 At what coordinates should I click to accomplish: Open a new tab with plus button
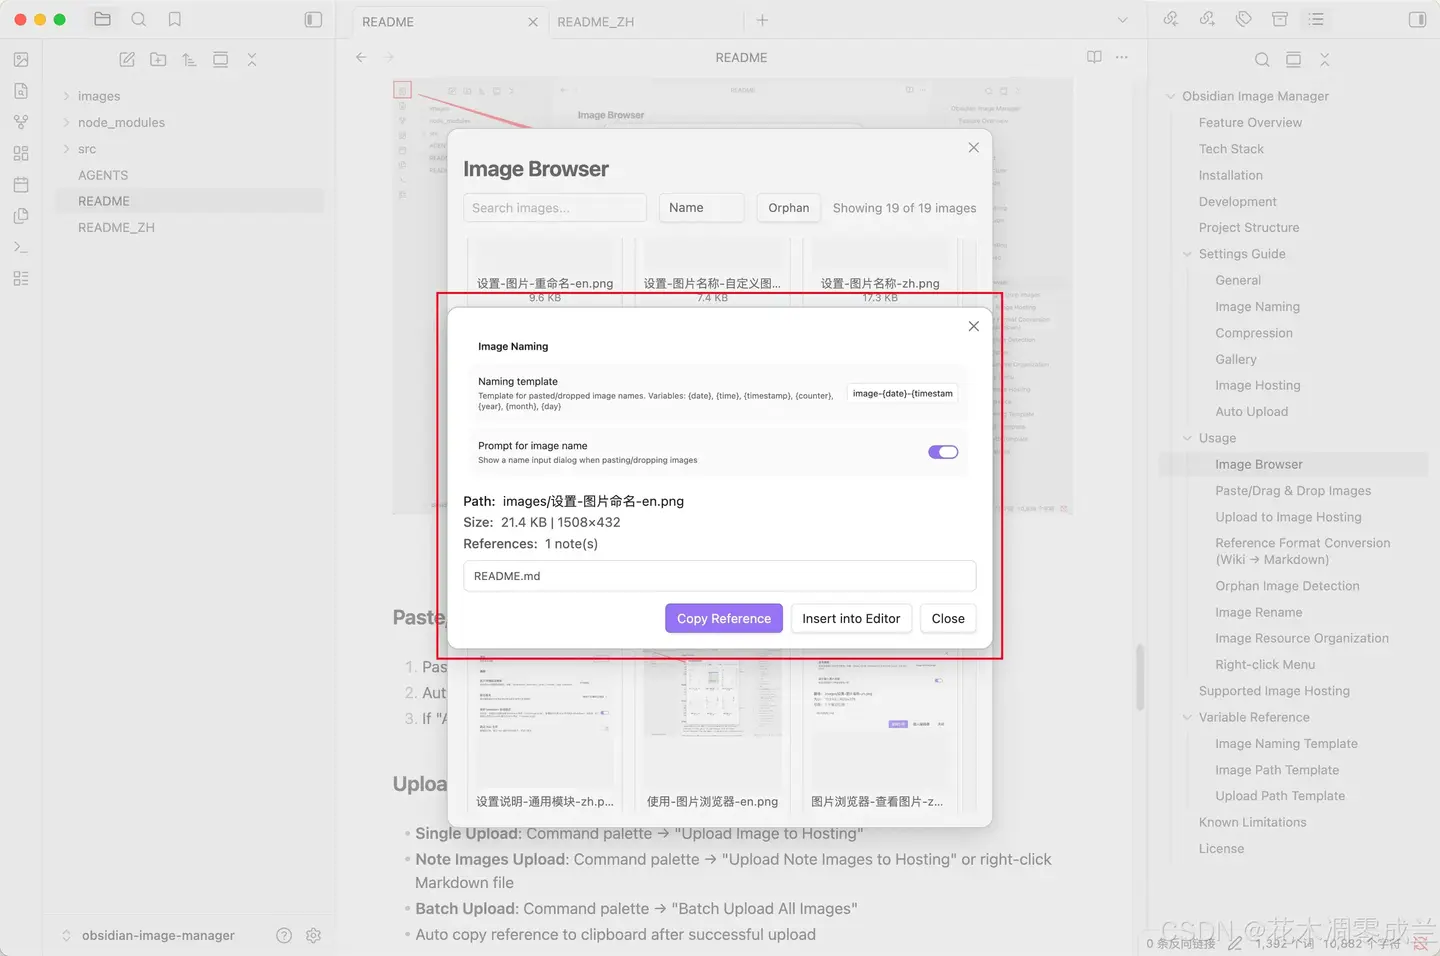coord(762,20)
